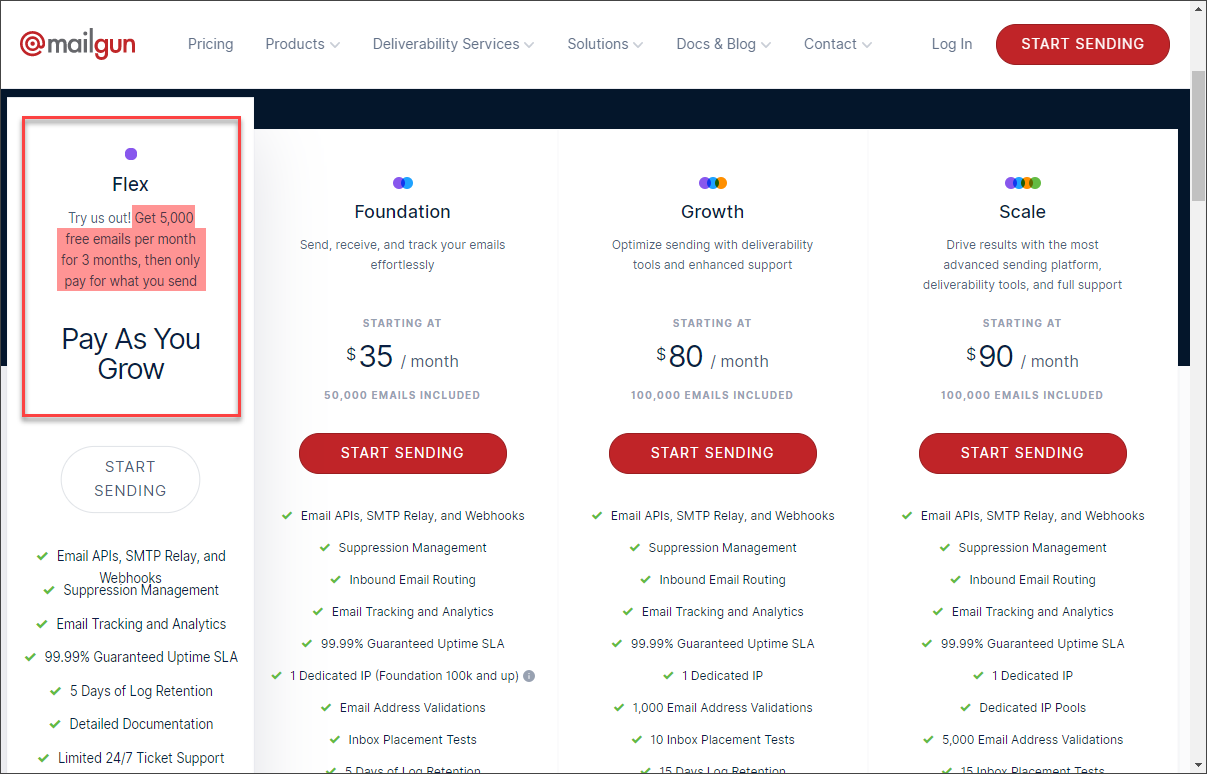Click the Scale plan heading
This screenshot has width=1207, height=774.
coord(1023,212)
